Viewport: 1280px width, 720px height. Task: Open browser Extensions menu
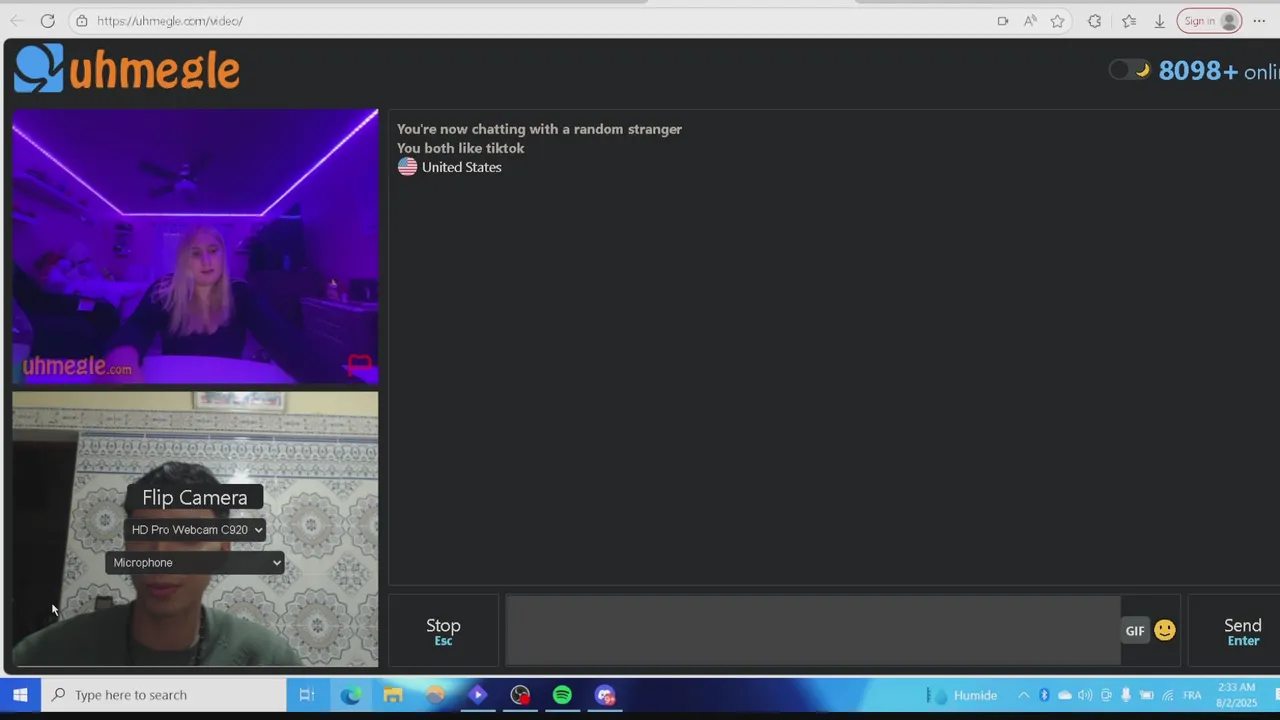click(1094, 21)
